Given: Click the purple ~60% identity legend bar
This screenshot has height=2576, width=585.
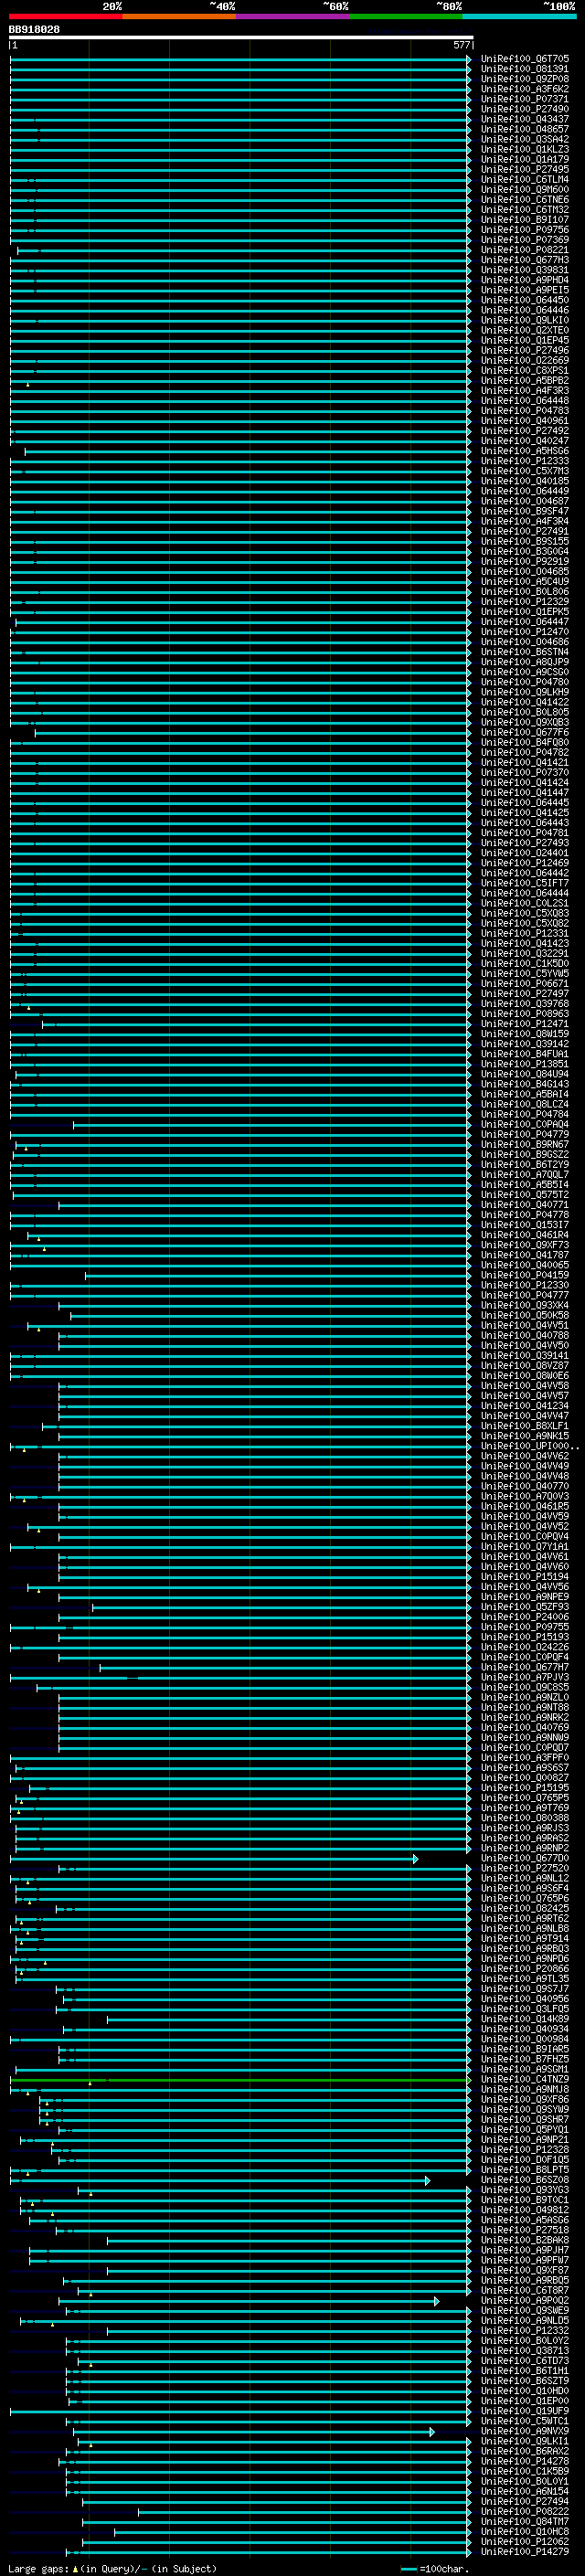Looking at the screenshot, I should 293,16.
